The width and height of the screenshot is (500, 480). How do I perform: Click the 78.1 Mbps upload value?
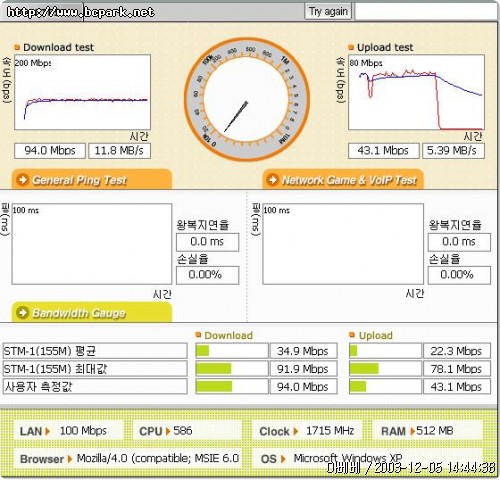point(457,369)
